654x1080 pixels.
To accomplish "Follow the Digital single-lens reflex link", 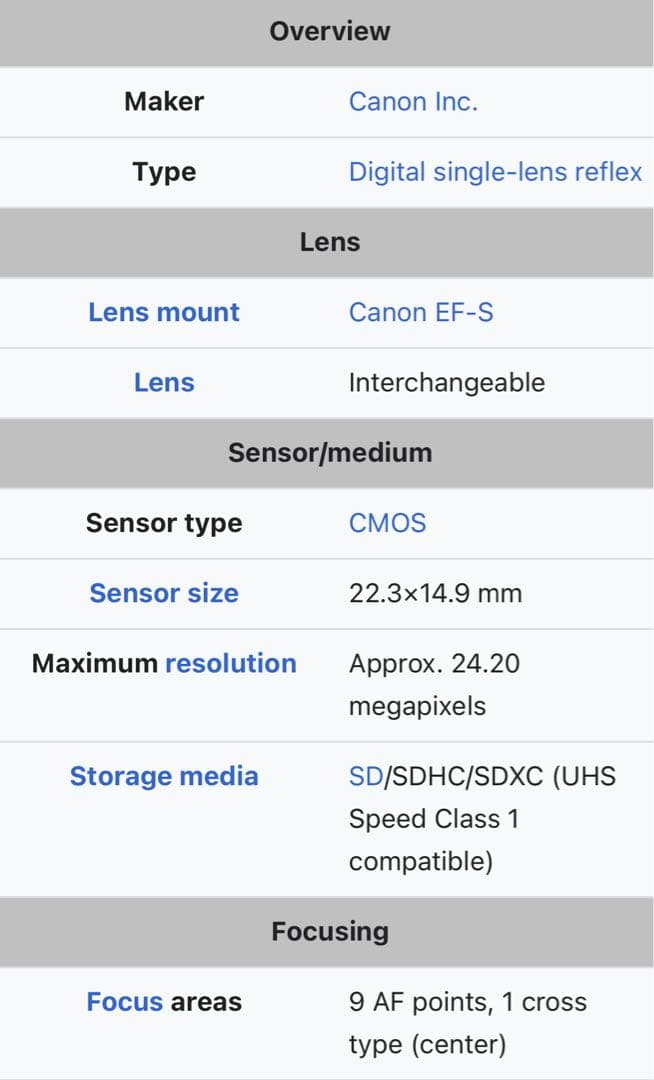I will coord(495,172).
